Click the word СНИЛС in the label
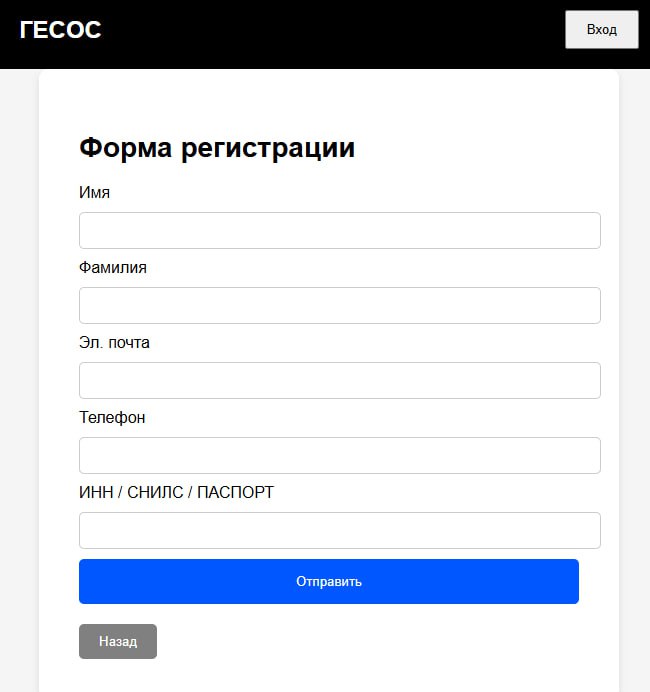The height and width of the screenshot is (692, 650). tap(154, 492)
